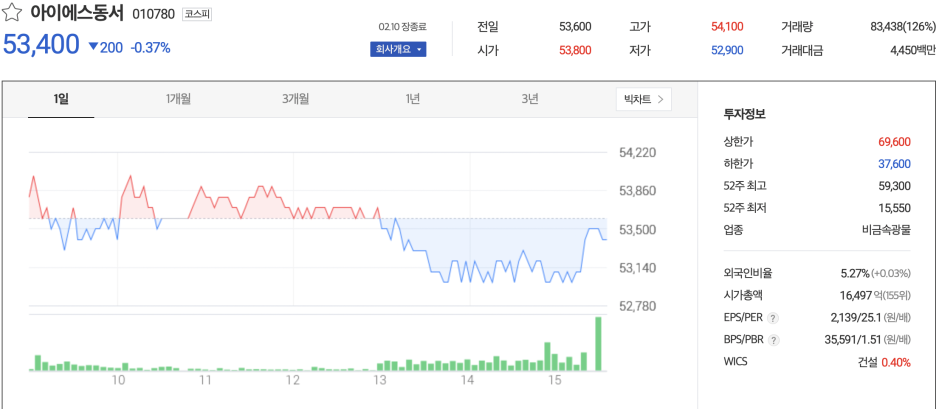Image resolution: width=936 pixels, height=409 pixels.
Task: Click the 코스피 market badge
Action: pos(196,14)
